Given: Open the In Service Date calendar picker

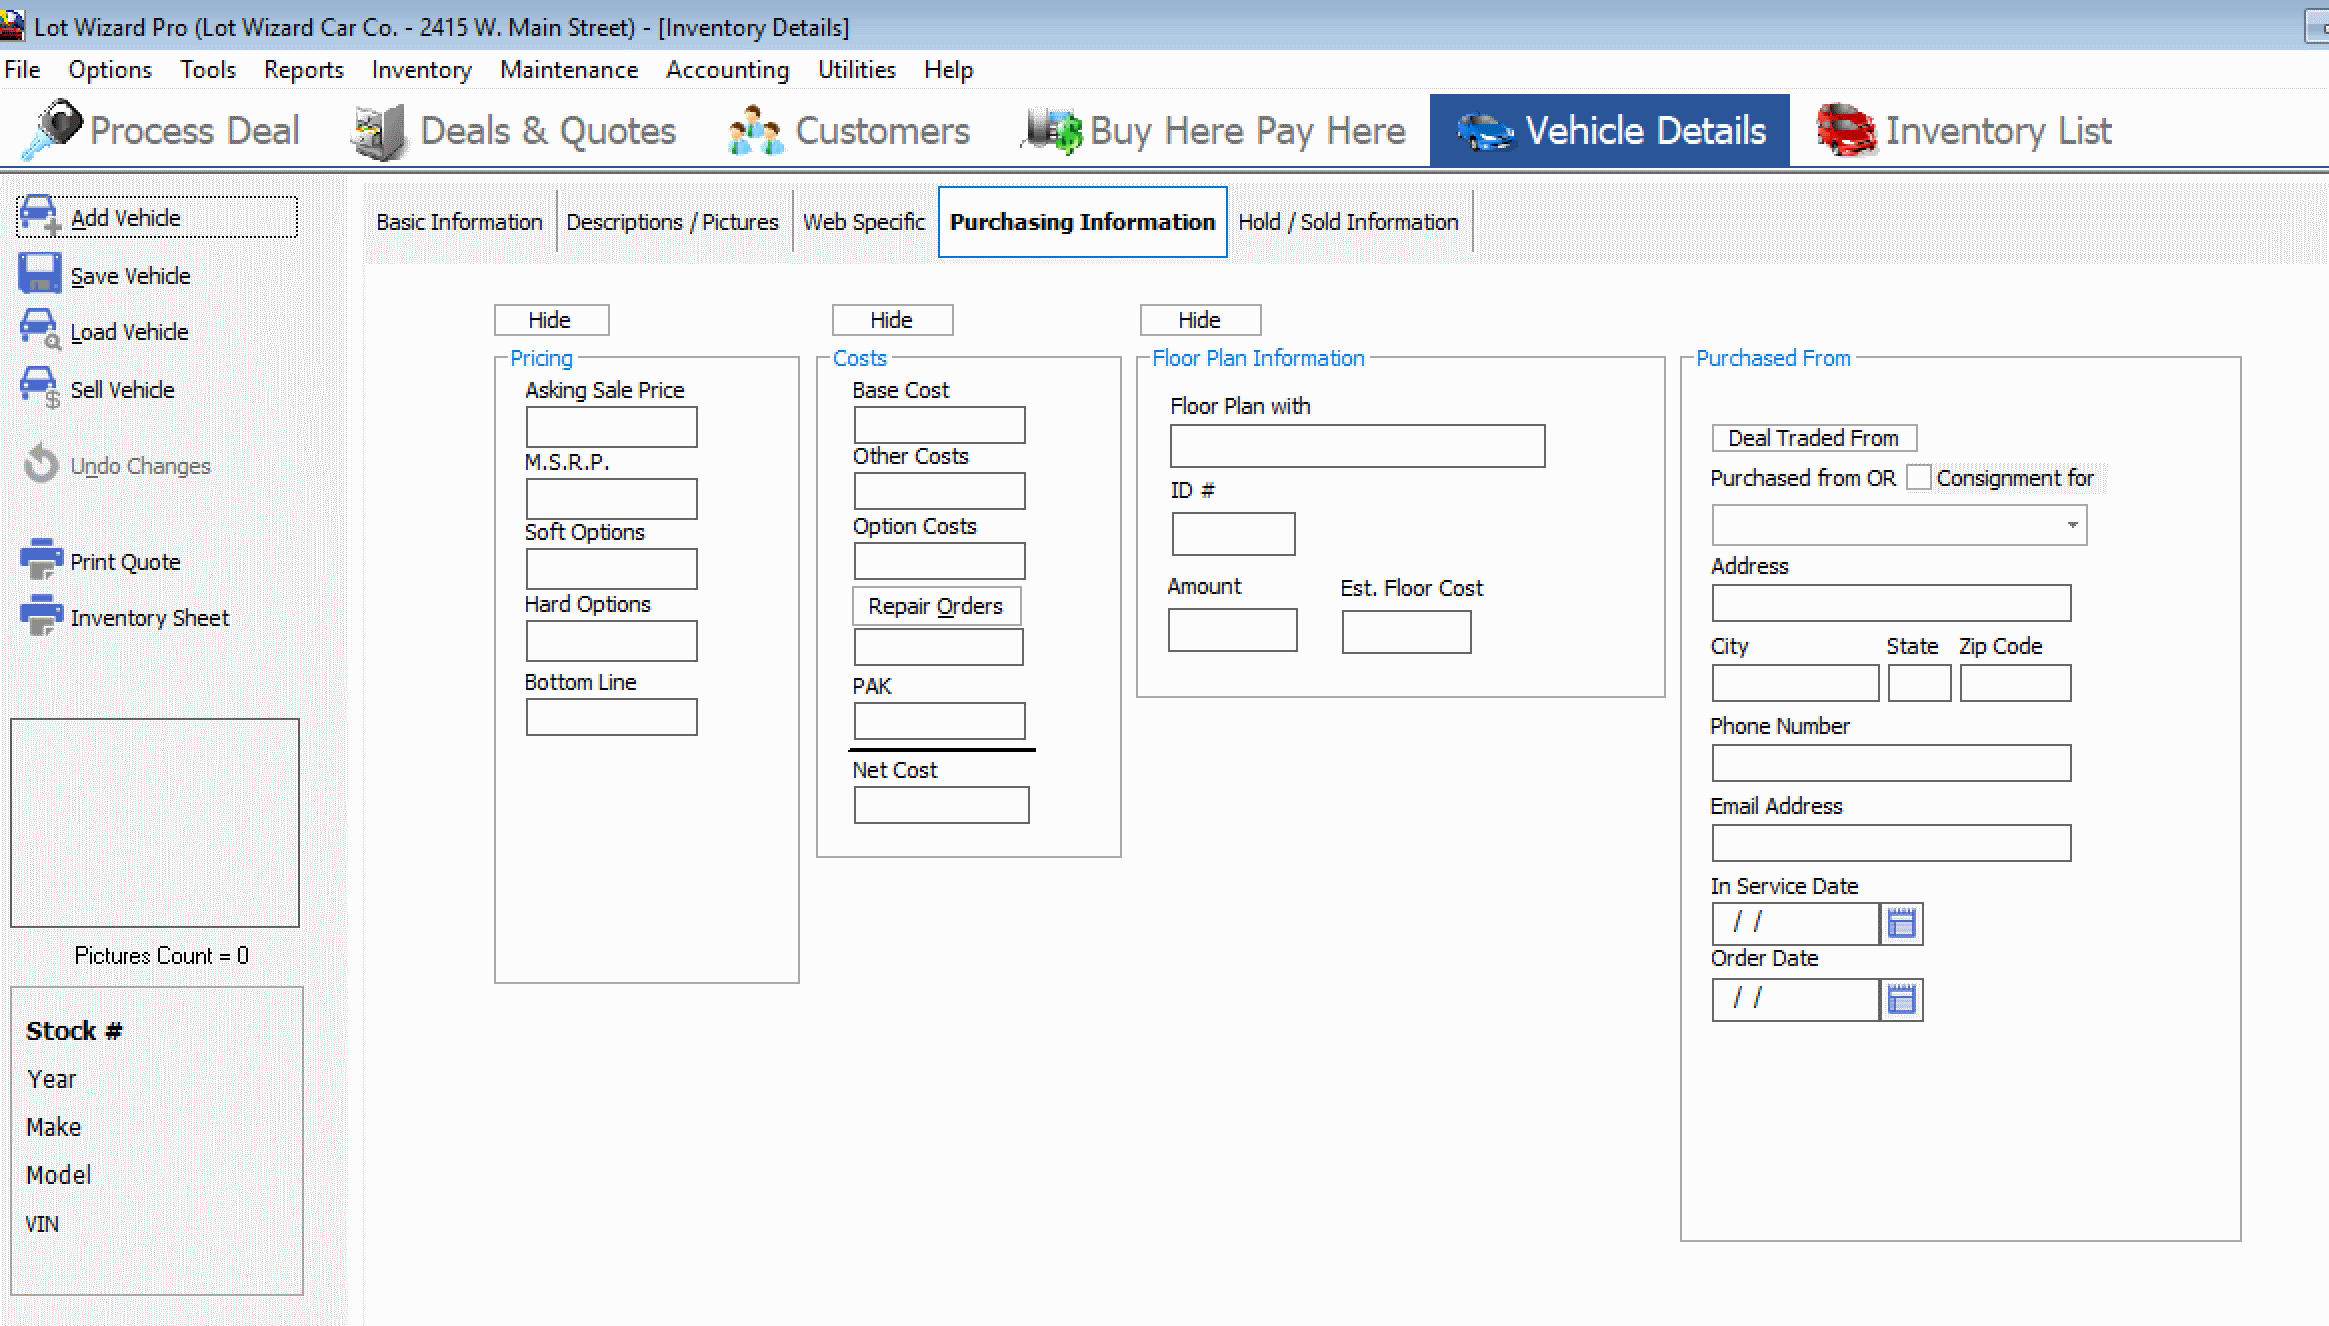Looking at the screenshot, I should (x=1901, y=924).
